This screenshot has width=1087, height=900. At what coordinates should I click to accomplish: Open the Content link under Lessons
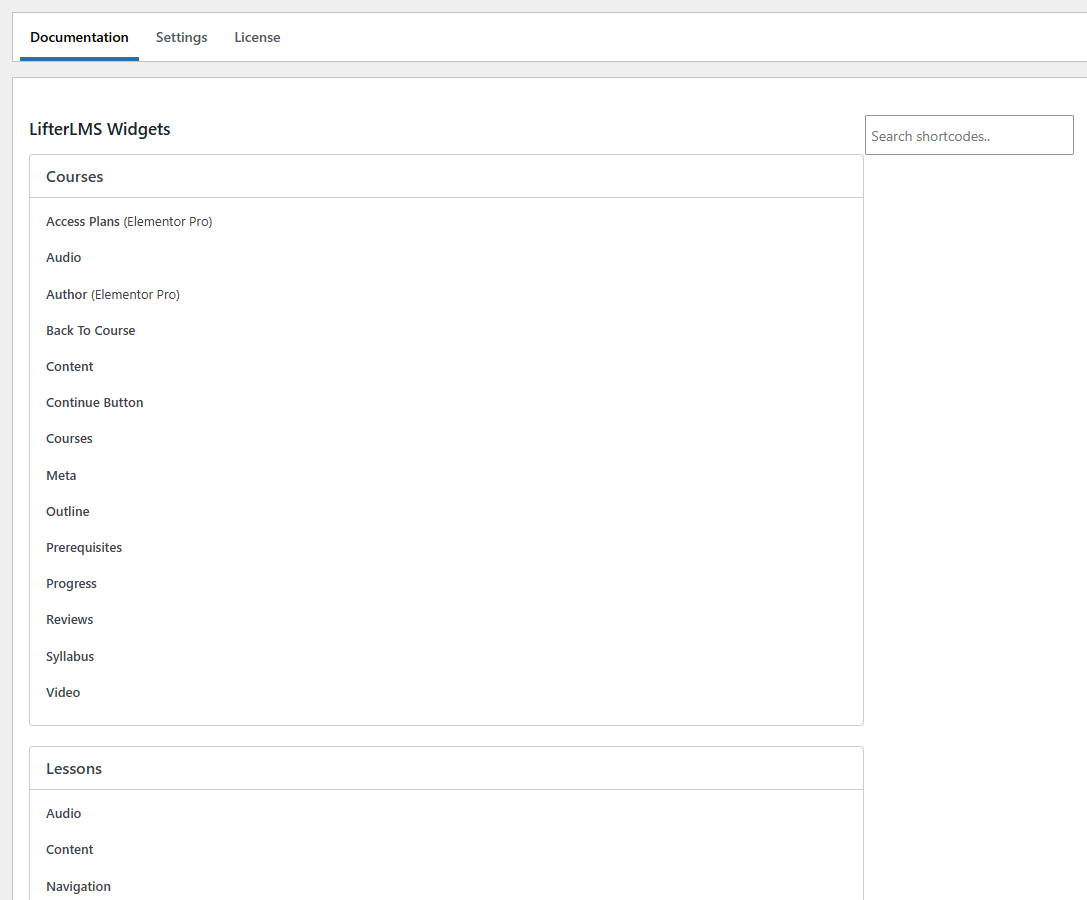coord(69,850)
